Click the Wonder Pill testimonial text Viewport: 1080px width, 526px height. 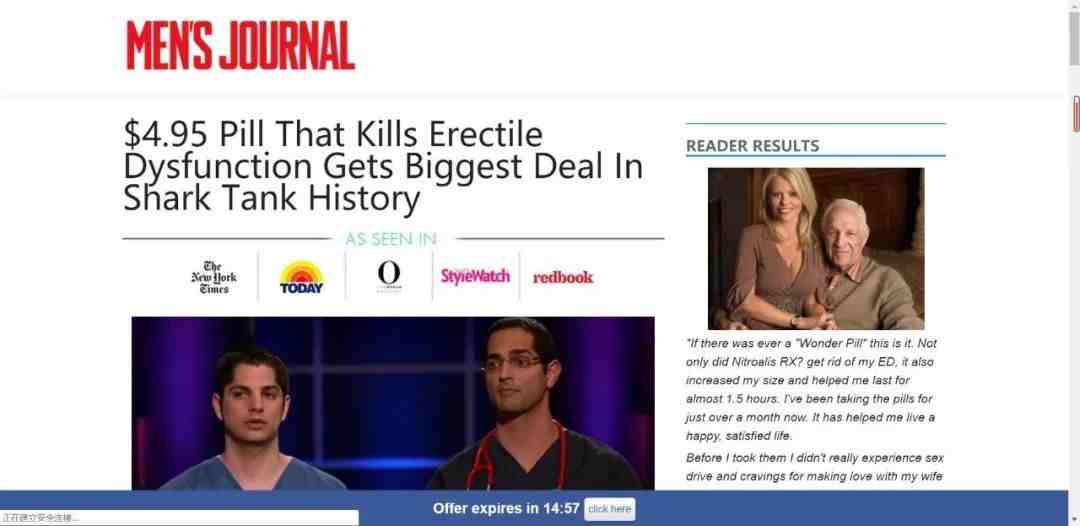click(811, 389)
